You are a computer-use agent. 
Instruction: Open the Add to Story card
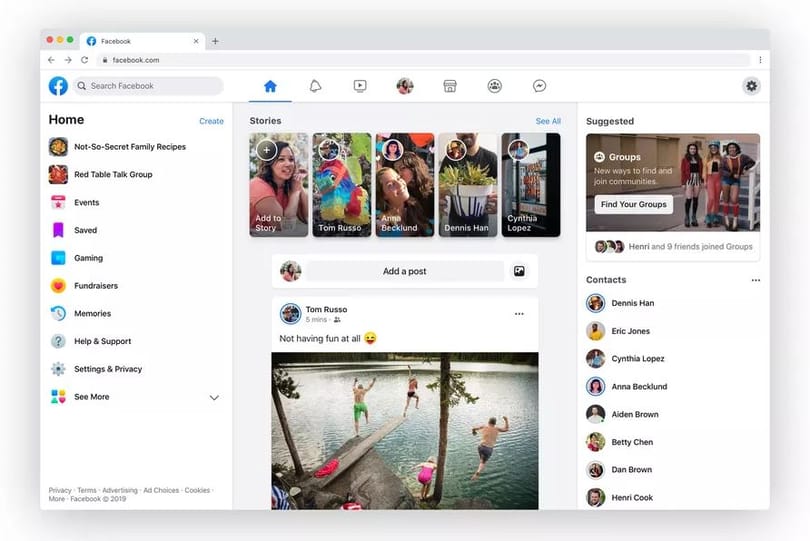(278, 185)
